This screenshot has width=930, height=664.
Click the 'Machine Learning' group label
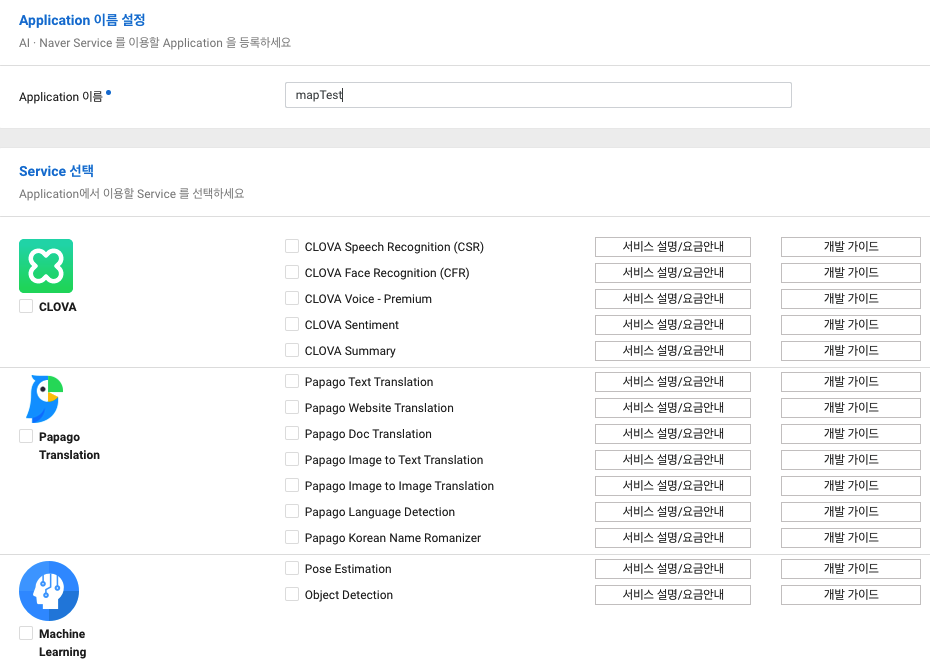pos(62,643)
